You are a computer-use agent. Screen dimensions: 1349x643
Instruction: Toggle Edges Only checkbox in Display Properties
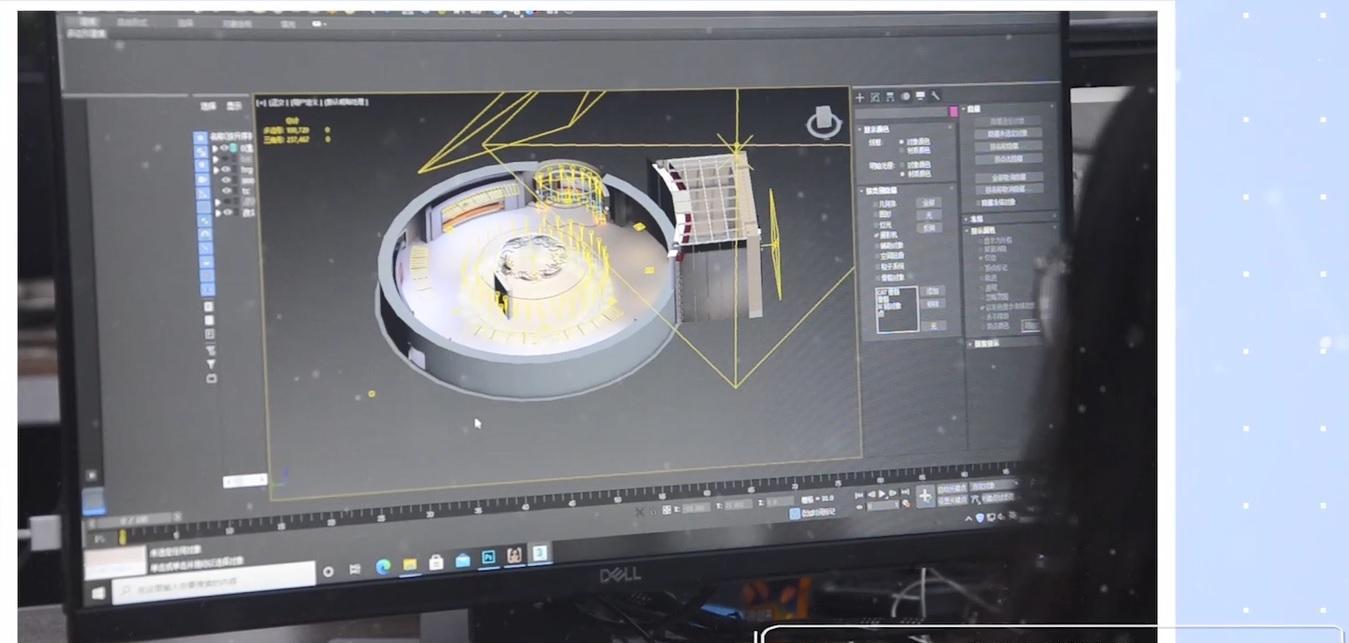point(981,258)
